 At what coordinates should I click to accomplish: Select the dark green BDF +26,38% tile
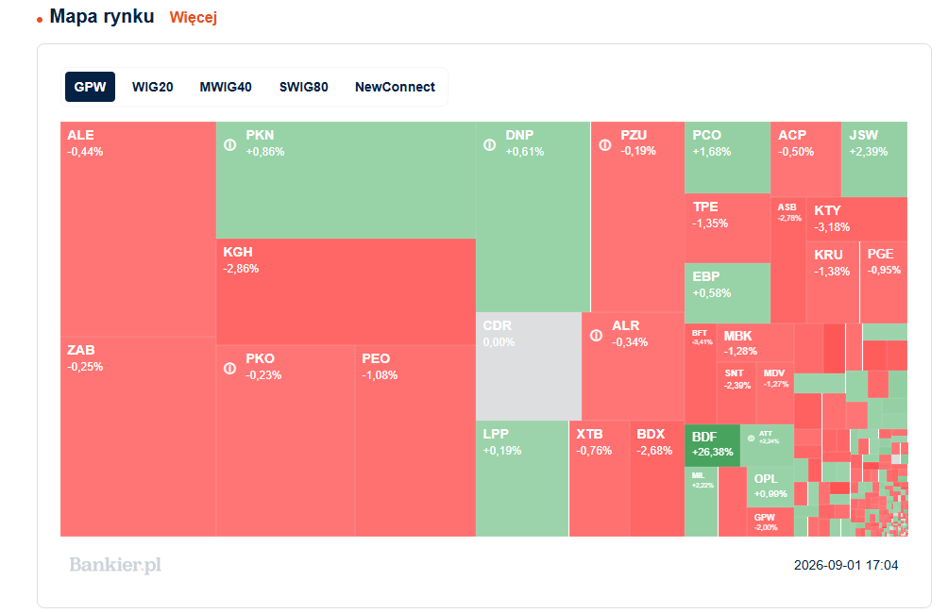pyautogui.click(x=712, y=446)
